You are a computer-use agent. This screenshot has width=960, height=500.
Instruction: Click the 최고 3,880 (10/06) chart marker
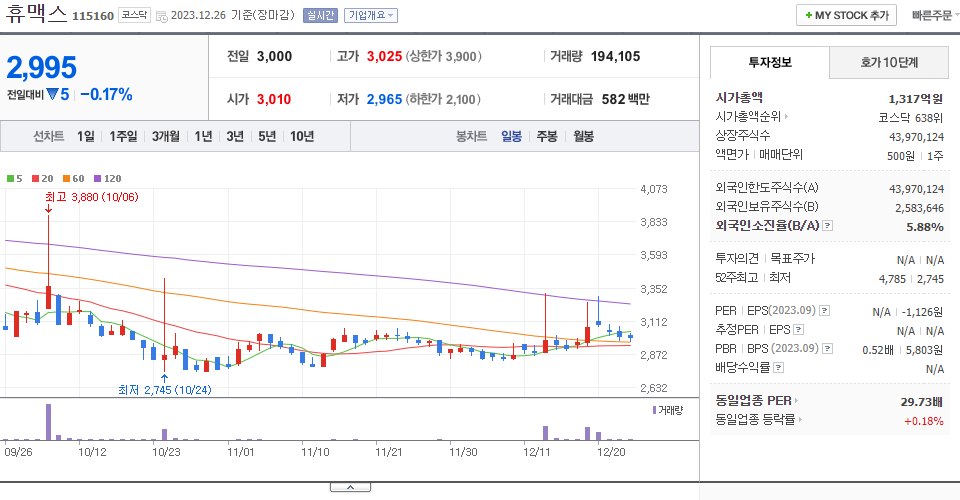(x=92, y=197)
